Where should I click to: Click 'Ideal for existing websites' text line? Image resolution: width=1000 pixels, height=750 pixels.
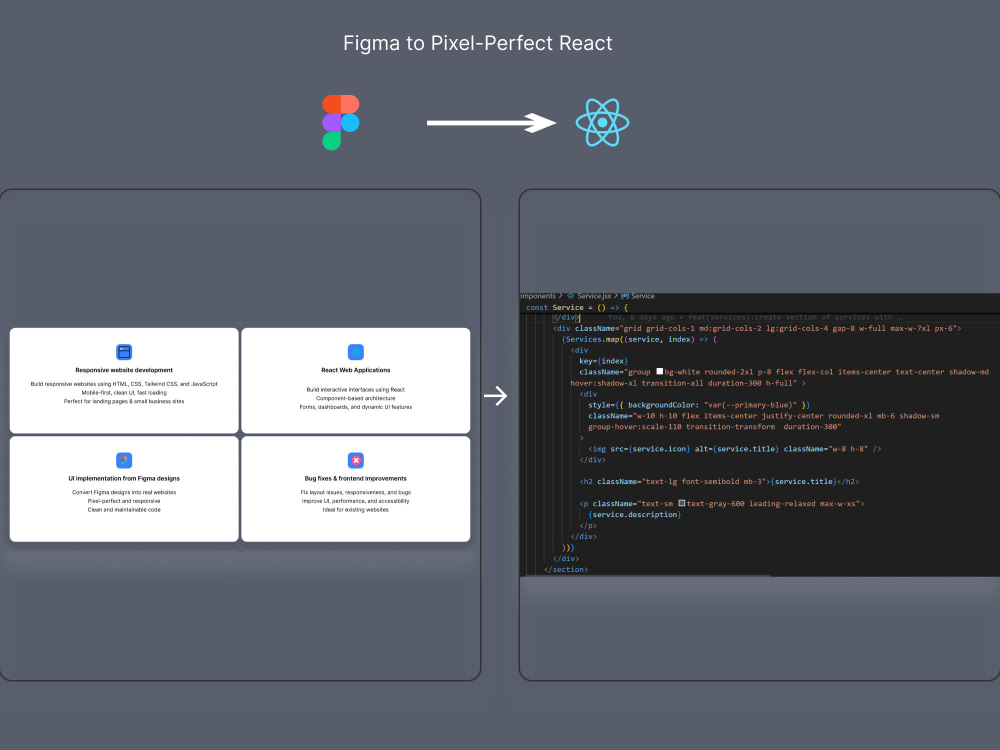pyautogui.click(x=356, y=510)
